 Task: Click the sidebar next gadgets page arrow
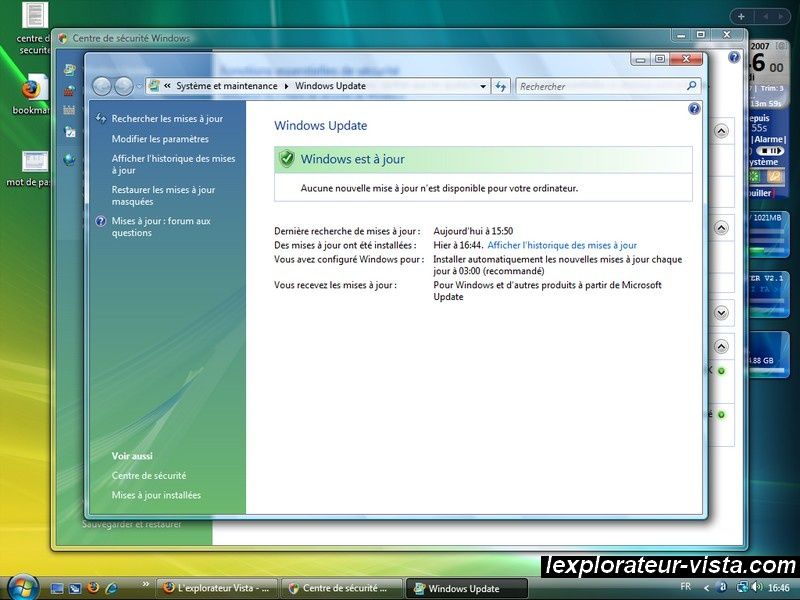(781, 16)
